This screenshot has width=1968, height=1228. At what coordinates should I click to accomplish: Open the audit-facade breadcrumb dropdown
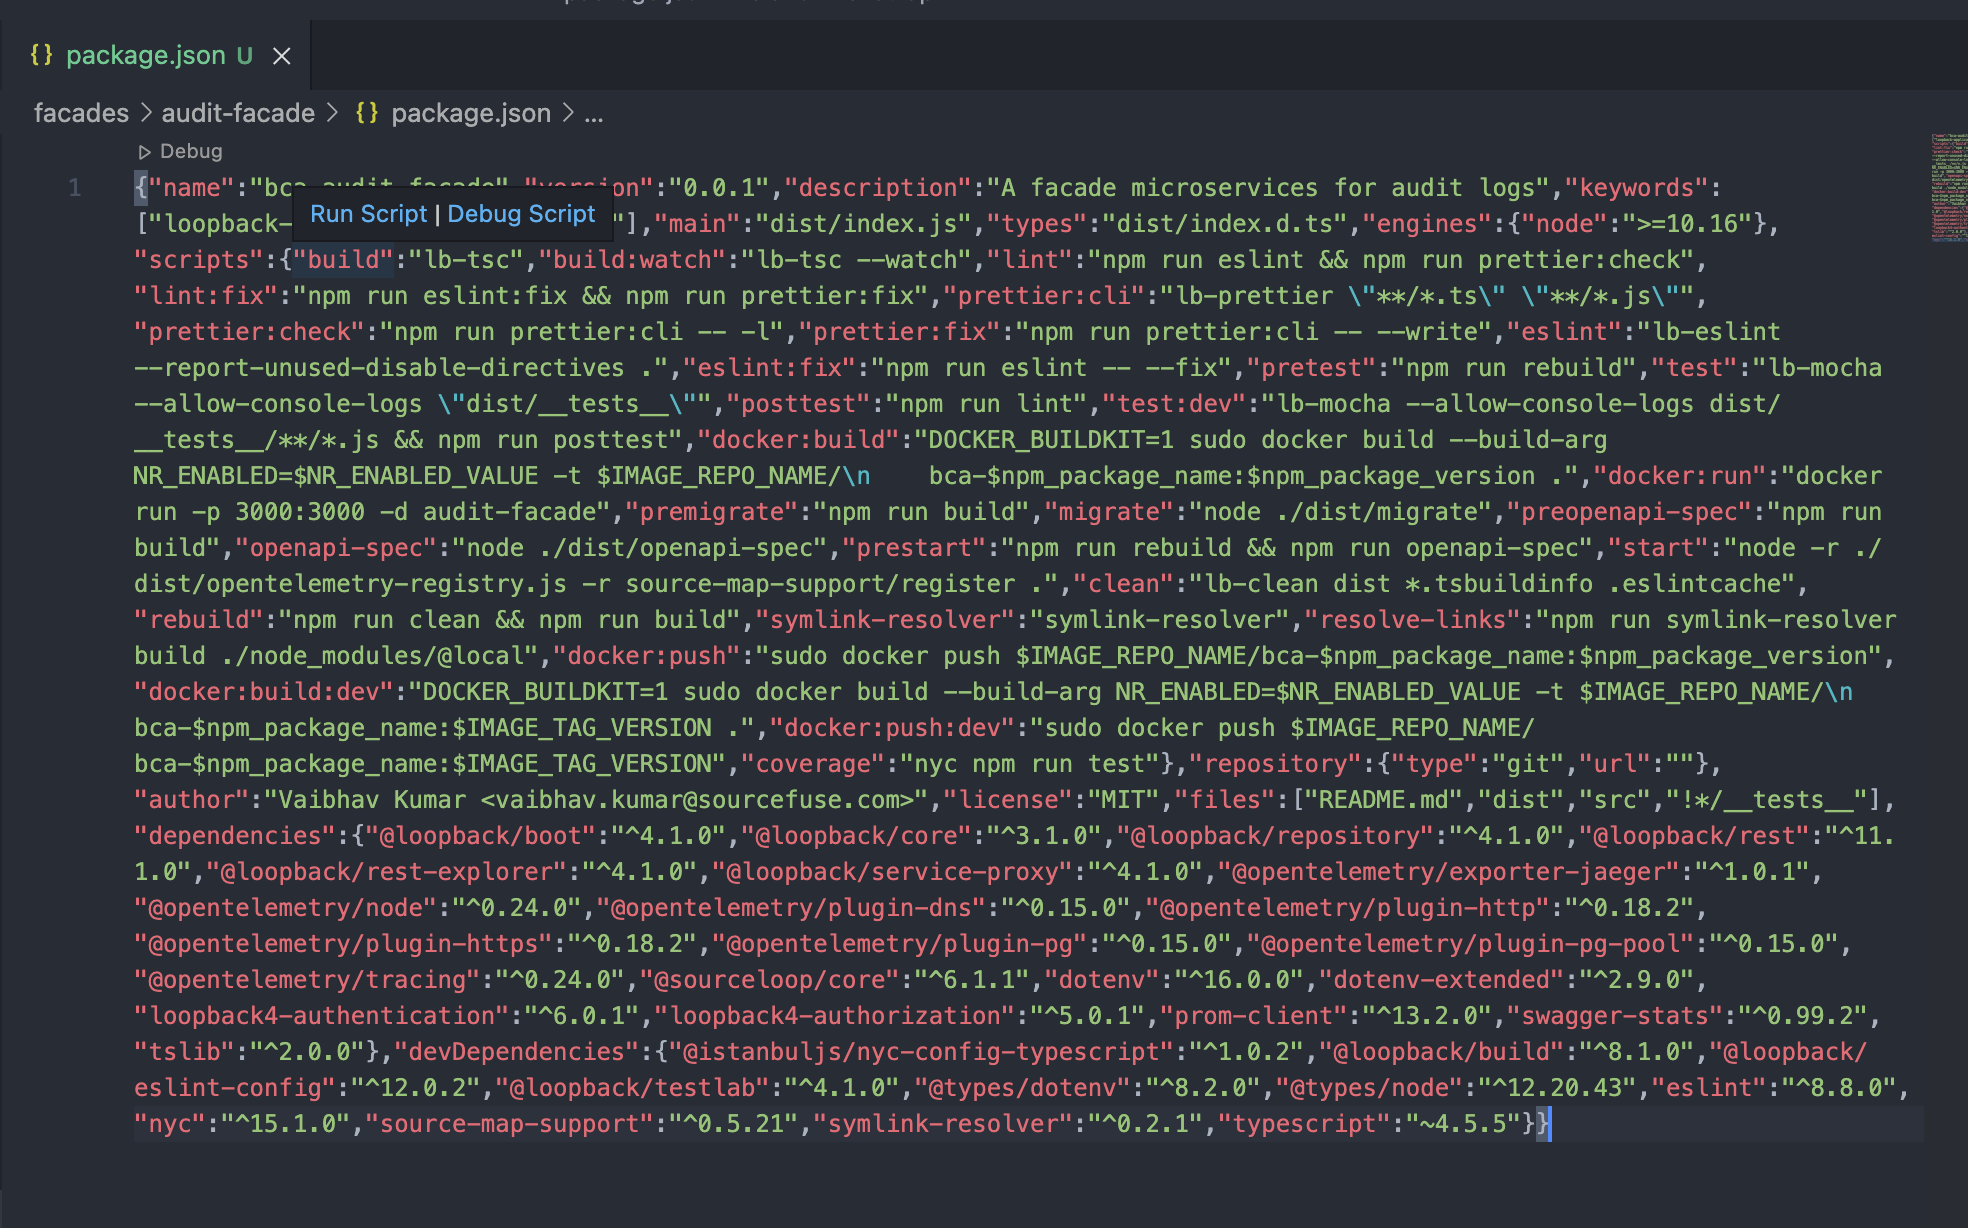click(237, 113)
